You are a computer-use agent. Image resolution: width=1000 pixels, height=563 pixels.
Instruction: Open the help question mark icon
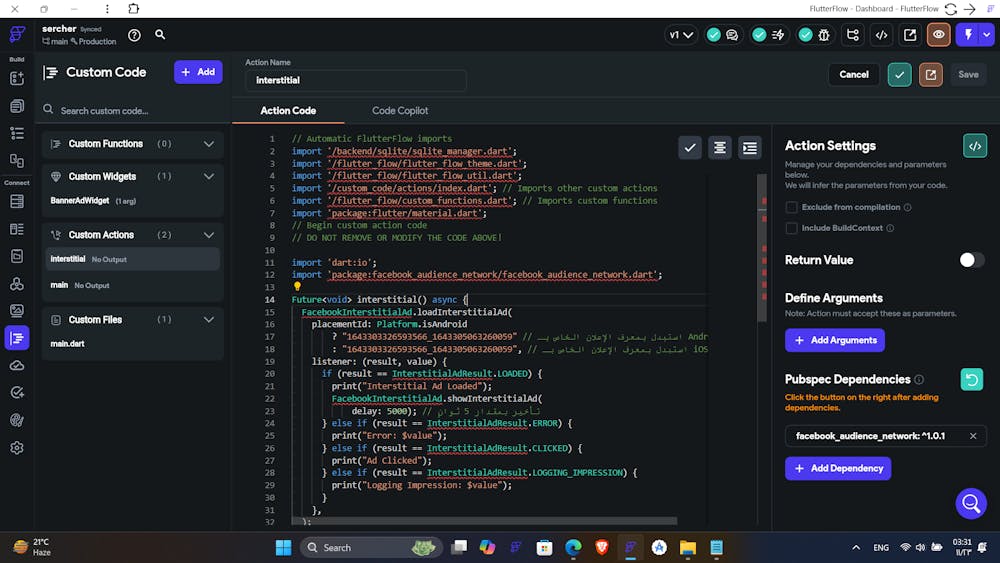coord(134,35)
